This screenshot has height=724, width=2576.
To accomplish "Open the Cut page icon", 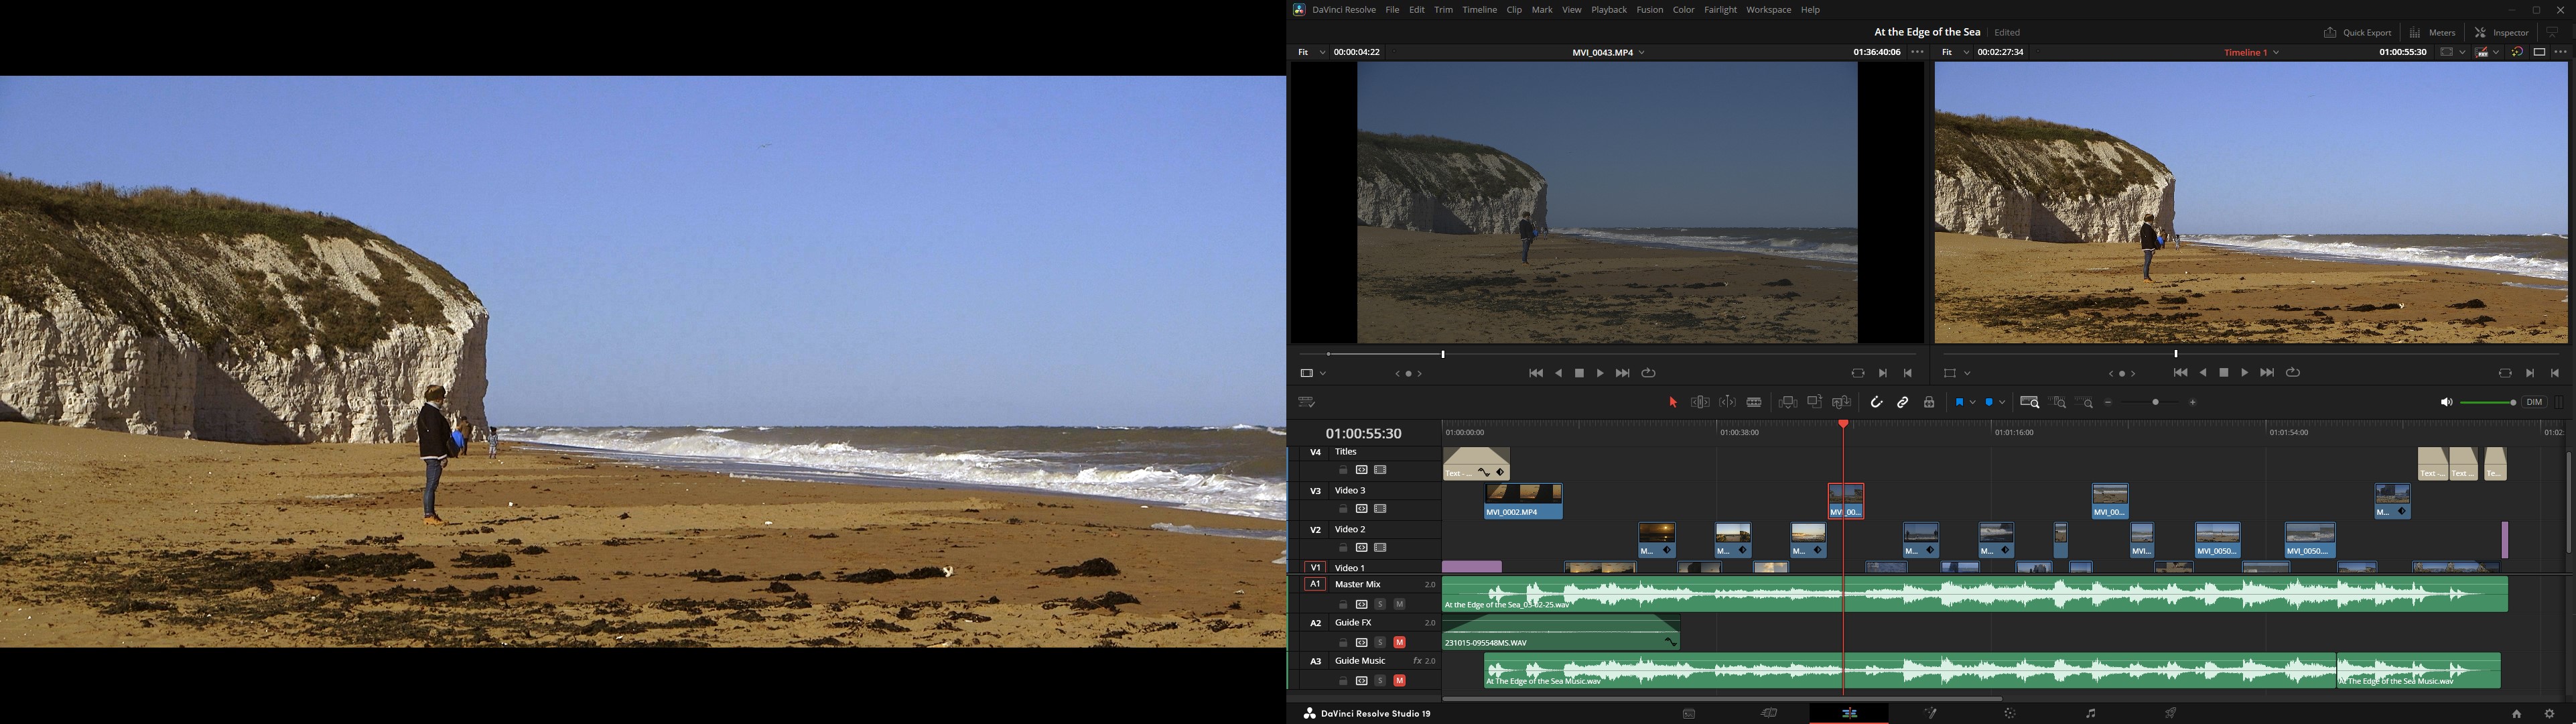I will click(1769, 713).
